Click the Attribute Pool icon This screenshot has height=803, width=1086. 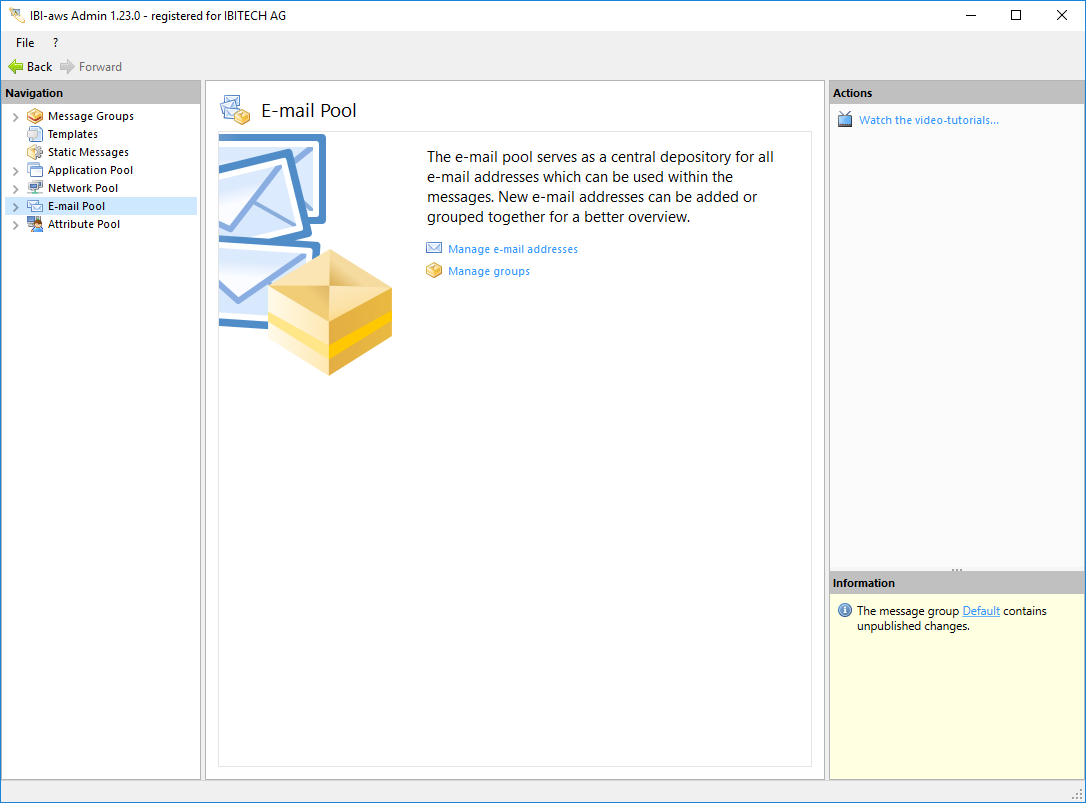pos(35,224)
